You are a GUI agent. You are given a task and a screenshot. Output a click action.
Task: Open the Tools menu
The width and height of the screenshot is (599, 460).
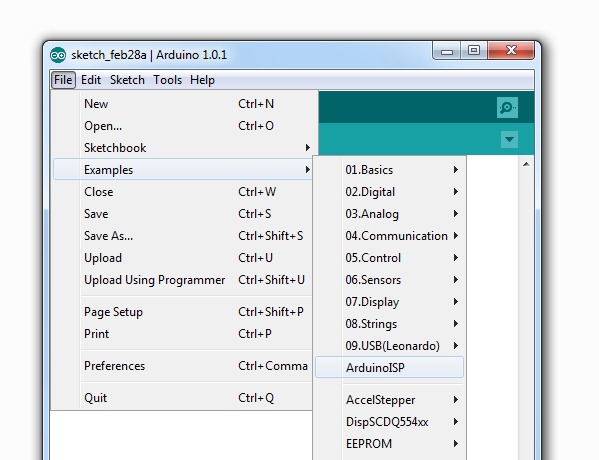[167, 80]
